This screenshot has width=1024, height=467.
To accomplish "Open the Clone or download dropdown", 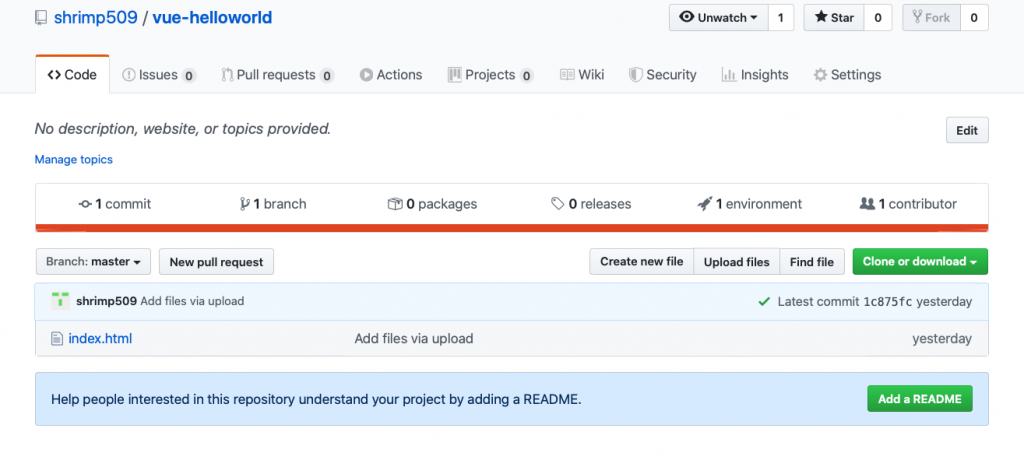I will pyautogui.click(x=920, y=262).
